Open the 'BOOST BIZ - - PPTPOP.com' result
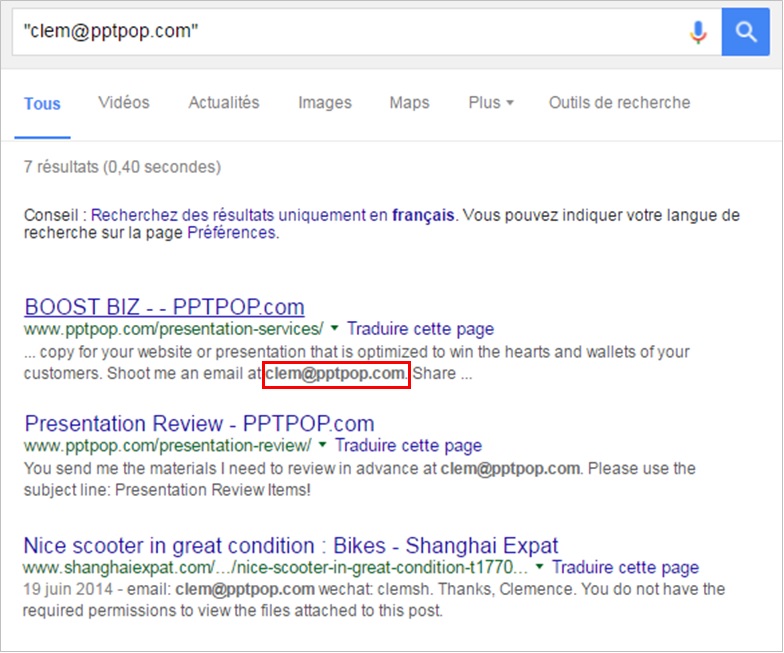784x653 pixels. click(164, 306)
